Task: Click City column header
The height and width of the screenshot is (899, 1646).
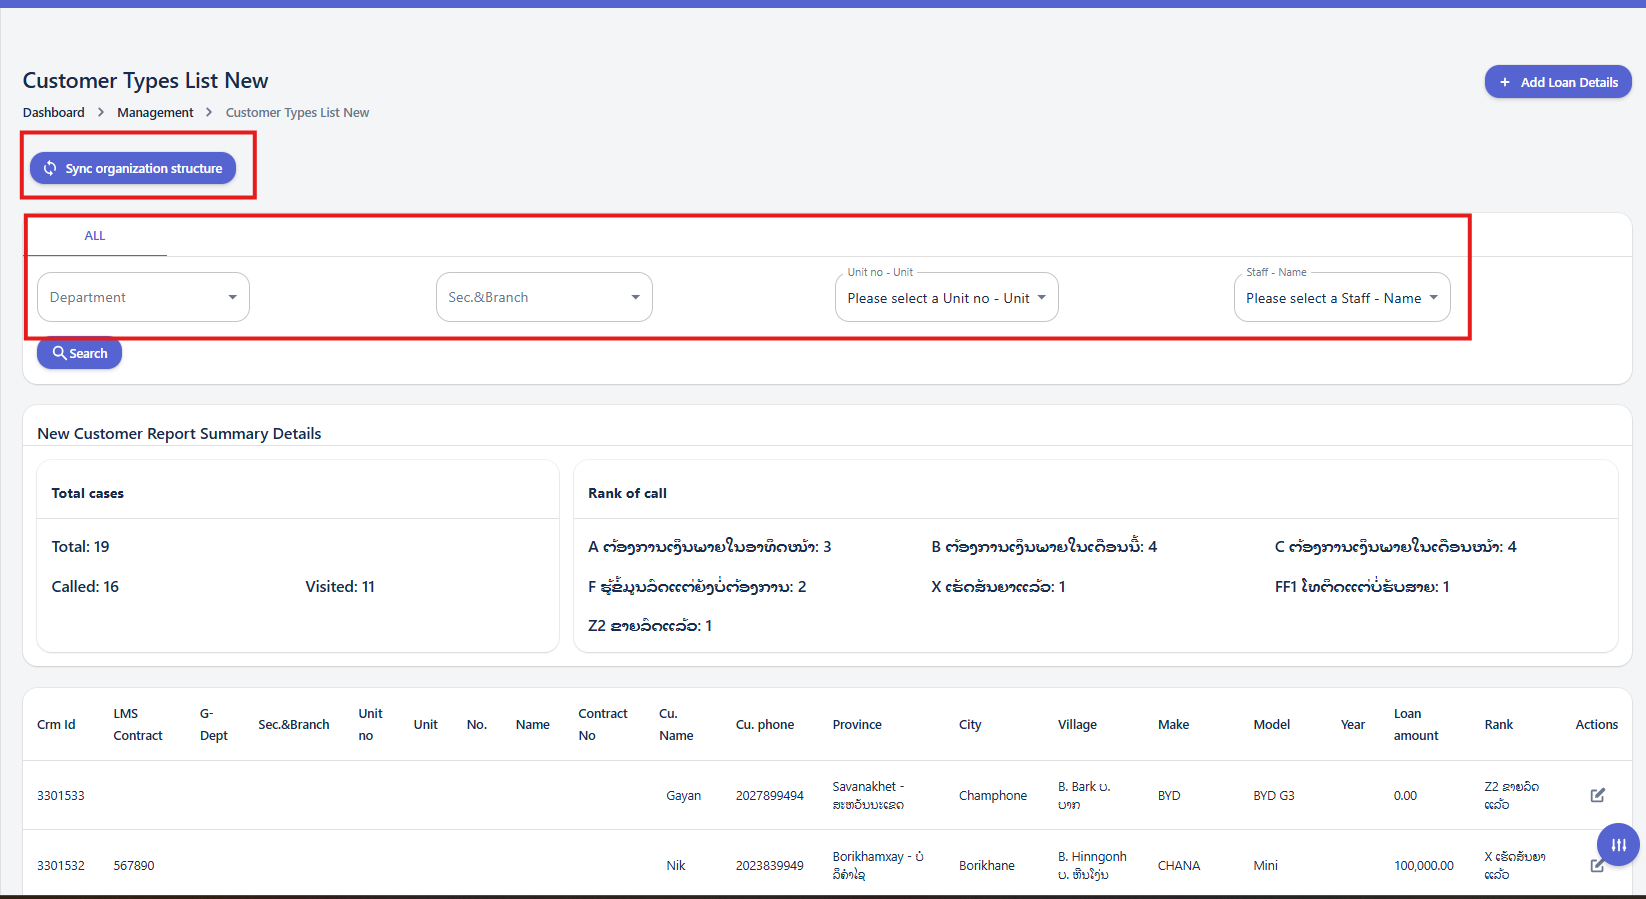Action: (x=970, y=725)
